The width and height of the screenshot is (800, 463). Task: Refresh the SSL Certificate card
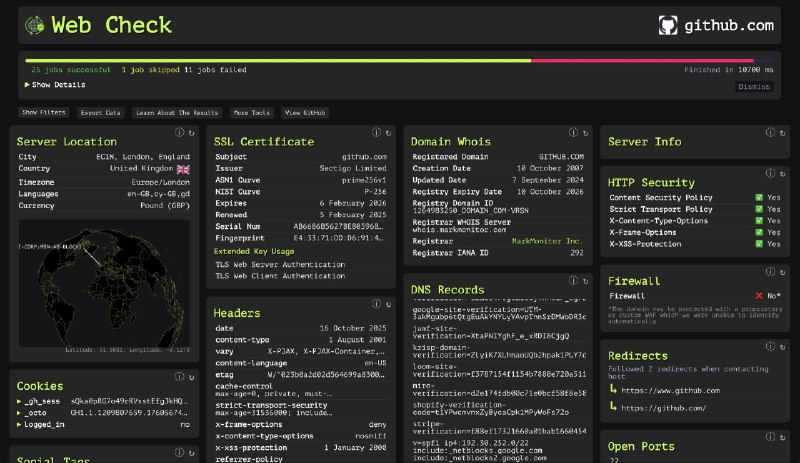[388, 133]
